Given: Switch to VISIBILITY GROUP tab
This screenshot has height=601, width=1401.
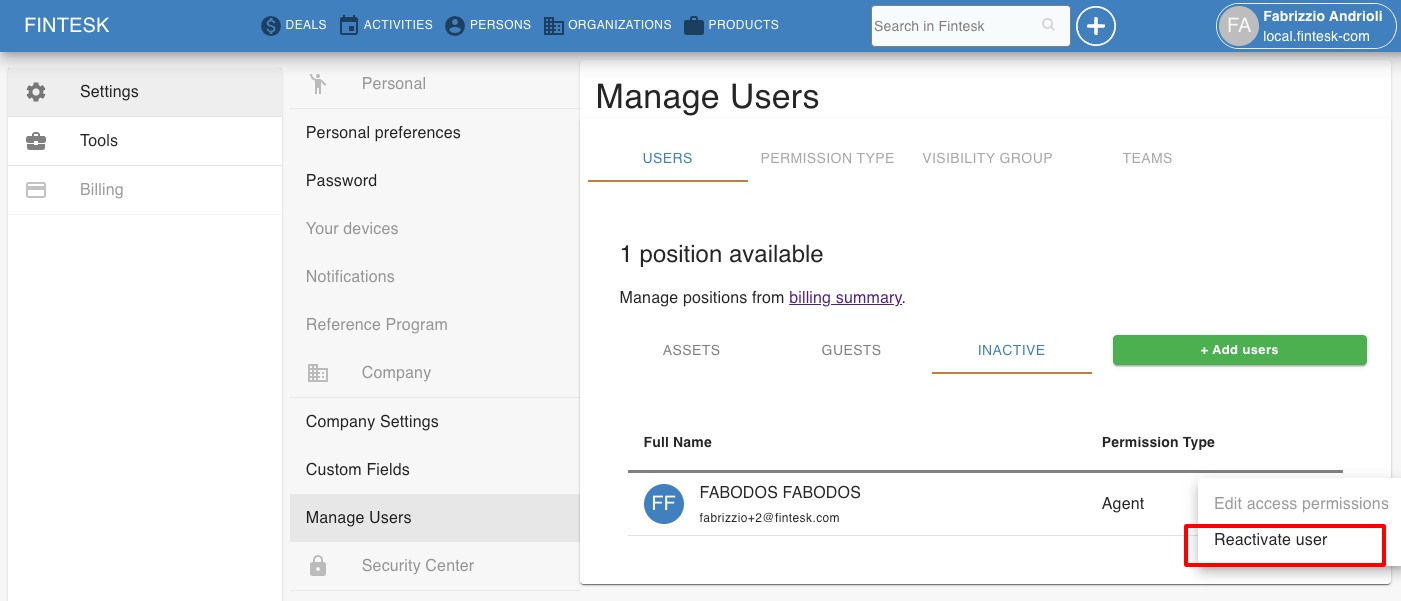Looking at the screenshot, I should (x=987, y=158).
